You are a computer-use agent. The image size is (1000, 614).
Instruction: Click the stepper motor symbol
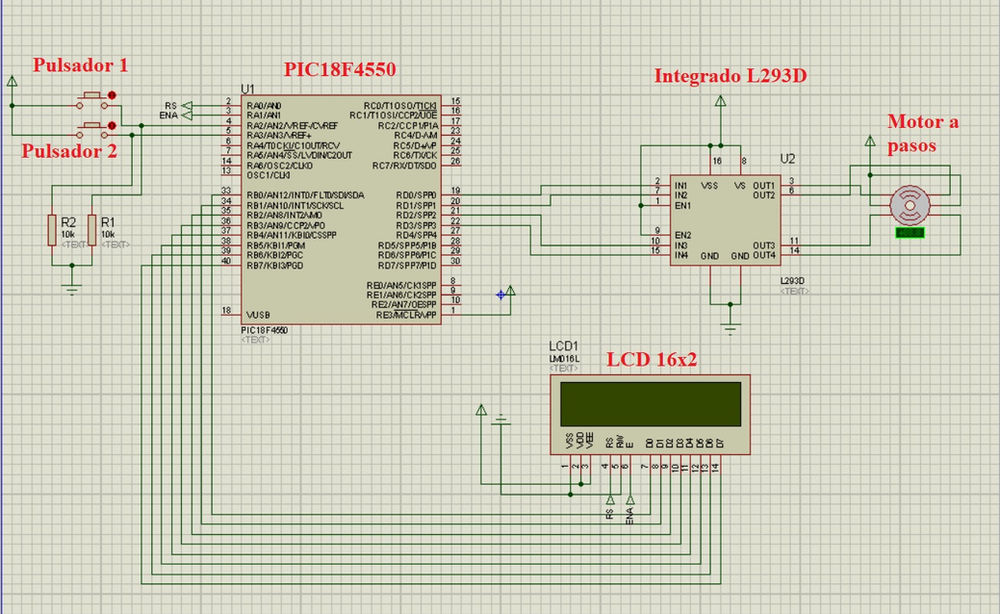pos(910,205)
